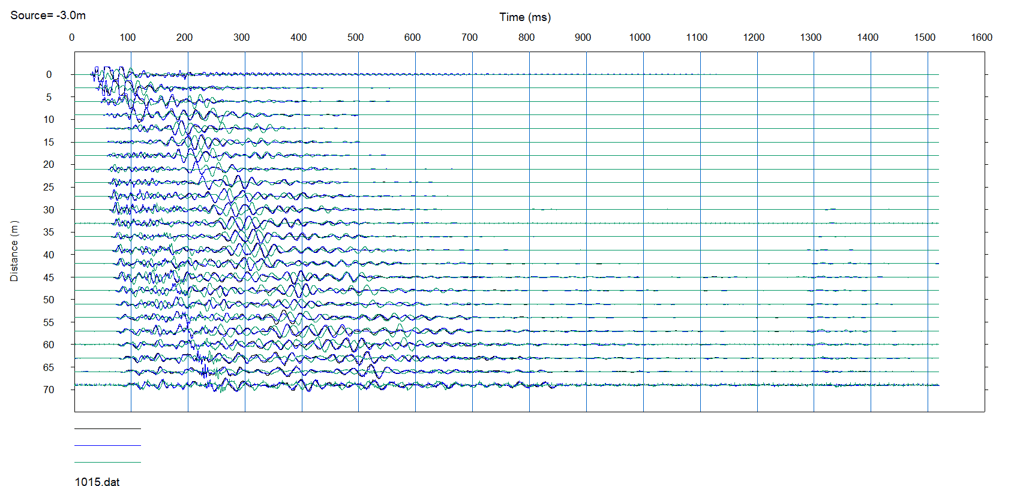Click the 25 tick on the distance axis

47,187
